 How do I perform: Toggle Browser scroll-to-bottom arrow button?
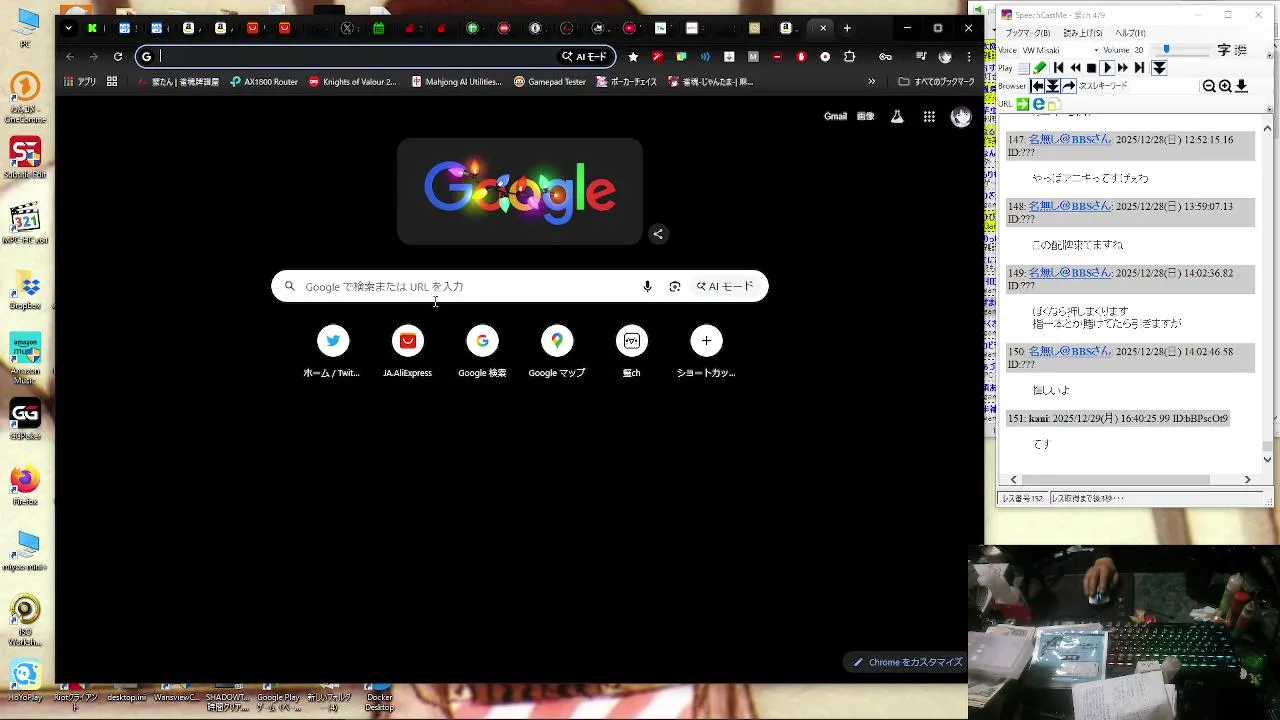click(1053, 87)
